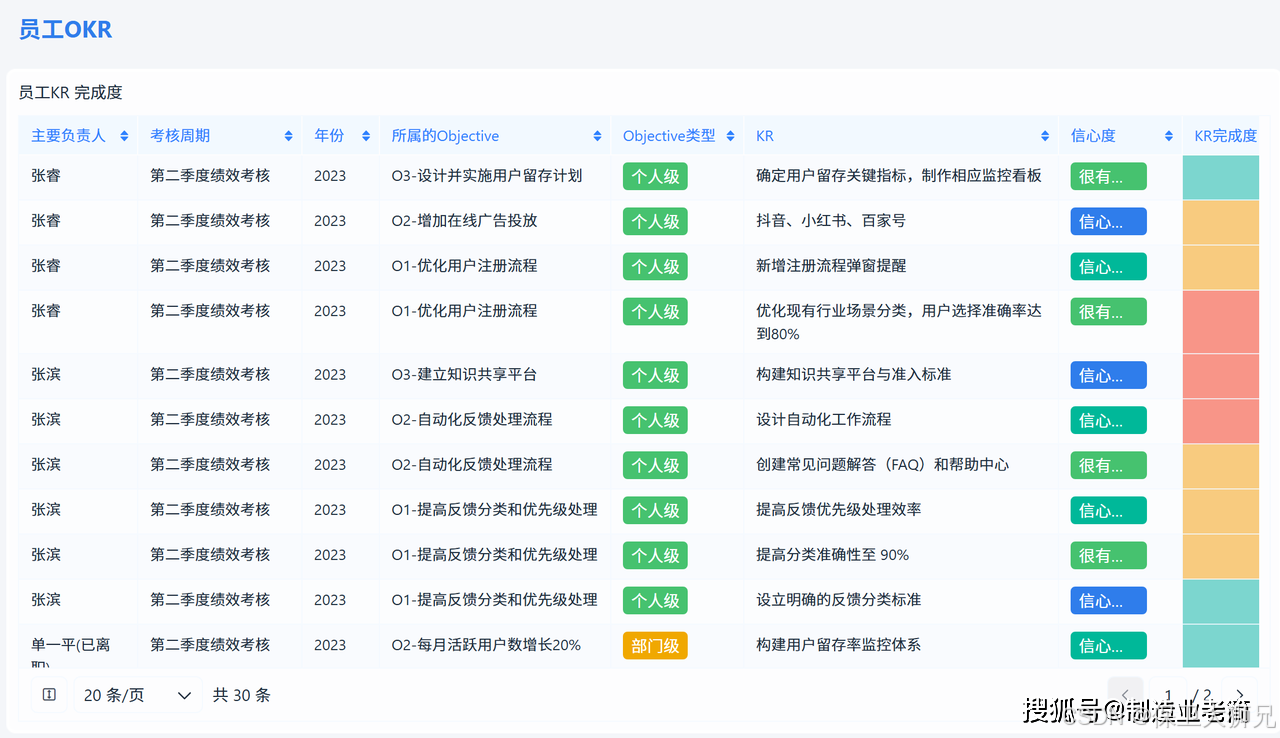Click the 所属的Objective header label
This screenshot has width=1280, height=738.
click(445, 136)
